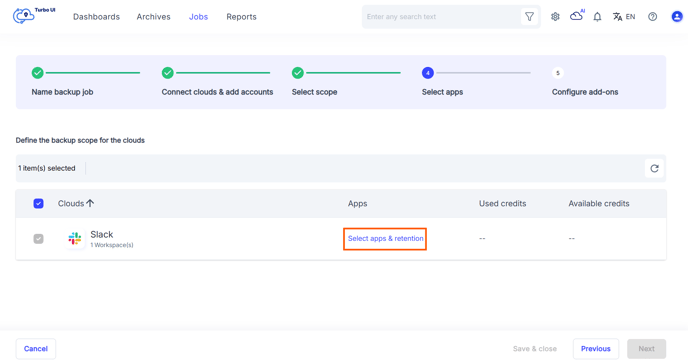
Task: Go to Dashboards menu
Action: (97, 17)
